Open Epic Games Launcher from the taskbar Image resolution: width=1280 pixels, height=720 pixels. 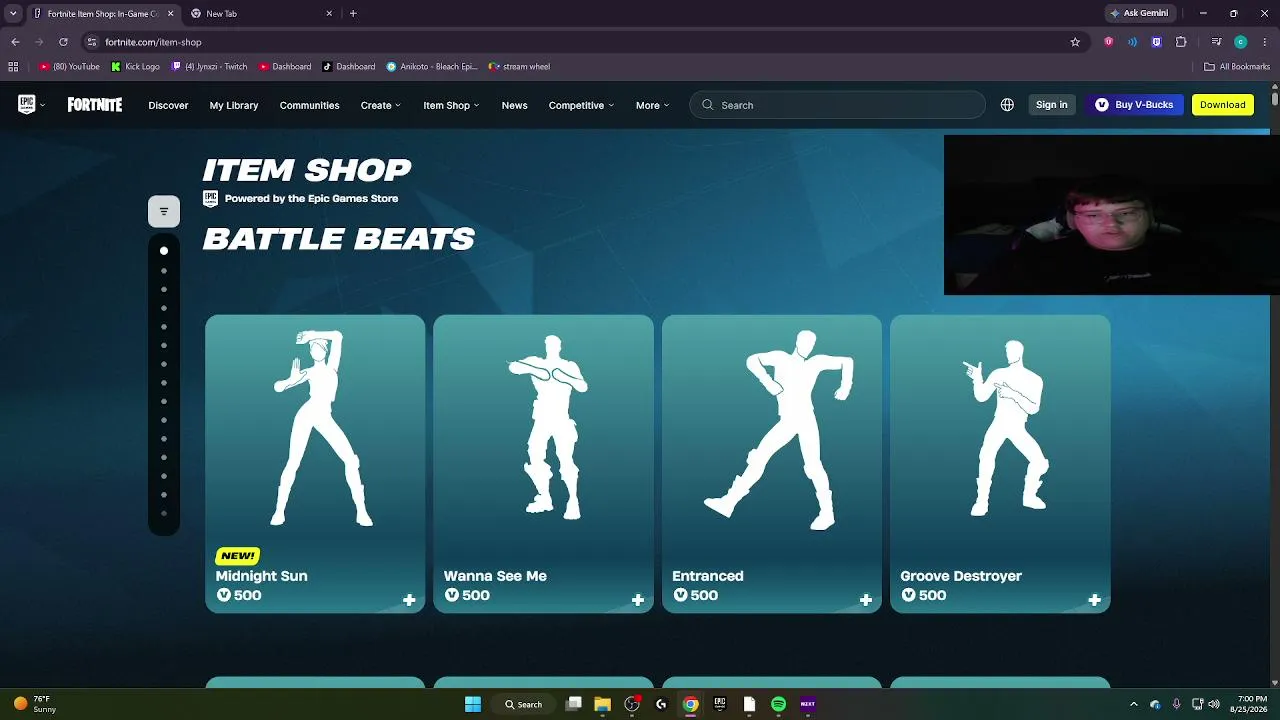[x=719, y=704]
